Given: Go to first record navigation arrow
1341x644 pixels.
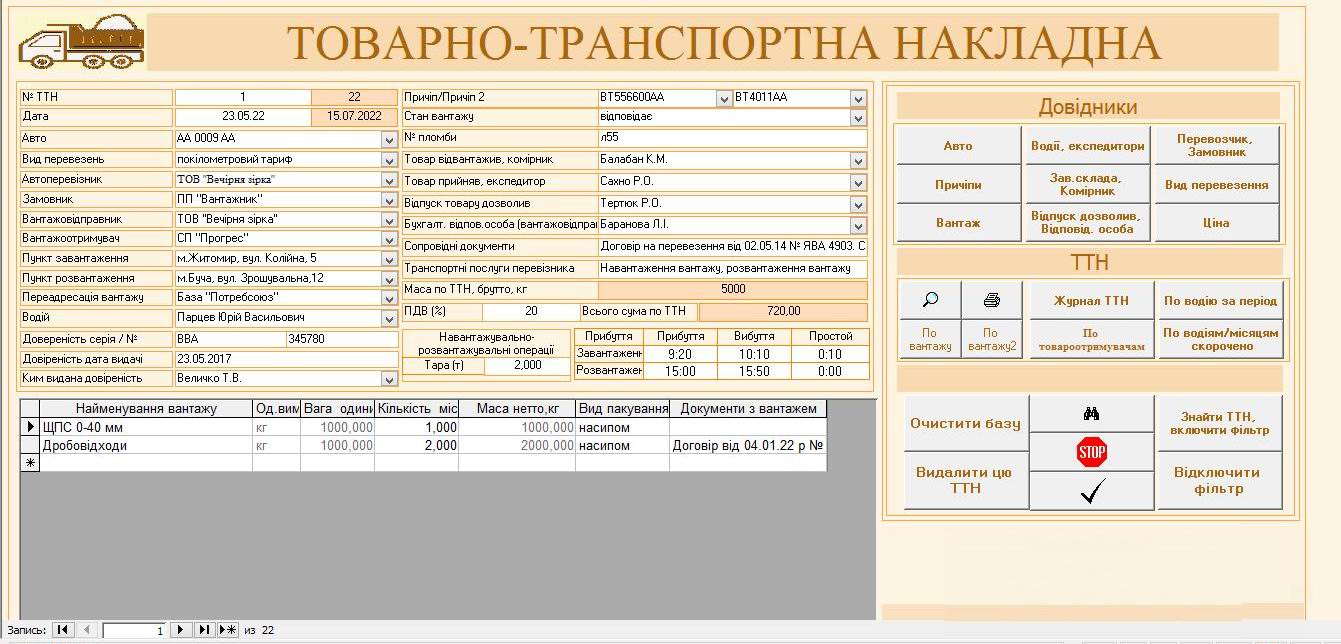Looking at the screenshot, I should point(62,630).
